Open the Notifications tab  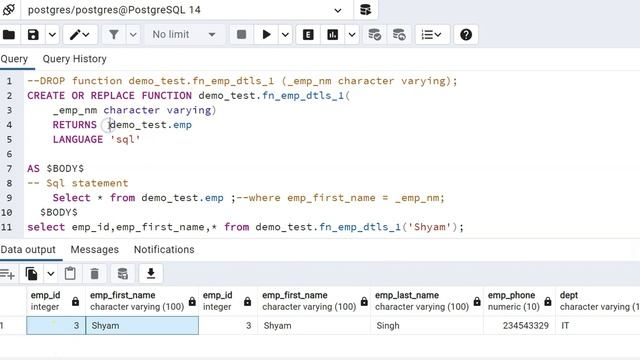(x=164, y=249)
